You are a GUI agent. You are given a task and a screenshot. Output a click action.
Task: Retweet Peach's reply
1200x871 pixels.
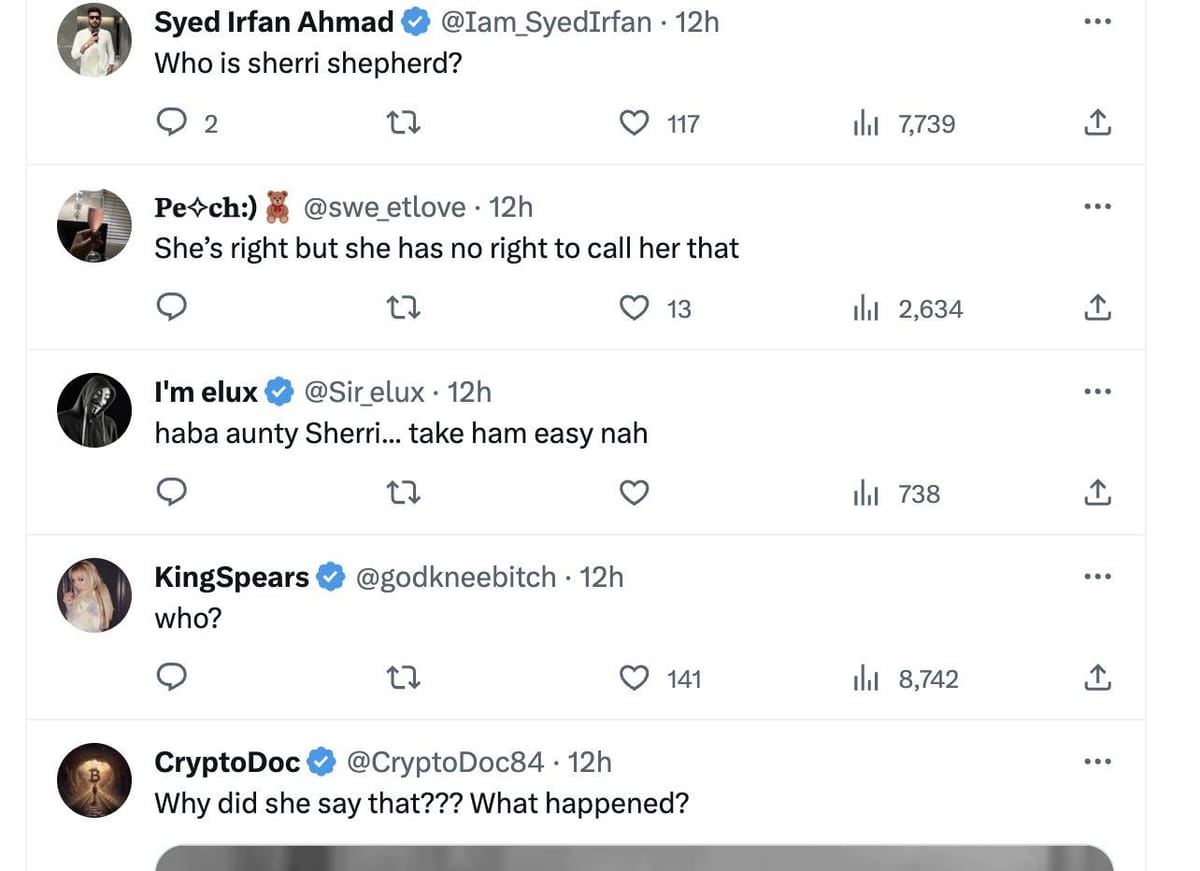[403, 307]
